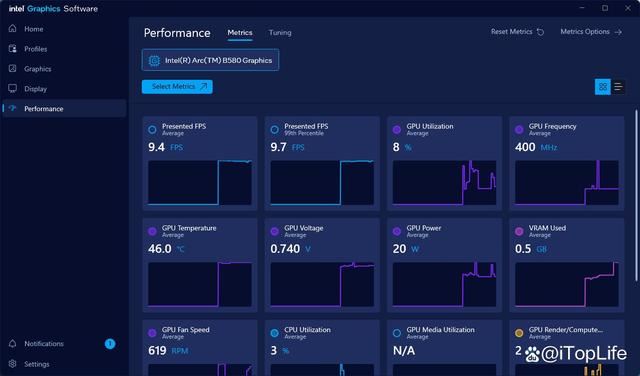Click the GPU chip icon on device selector
This screenshot has width=640, height=376.
point(154,60)
